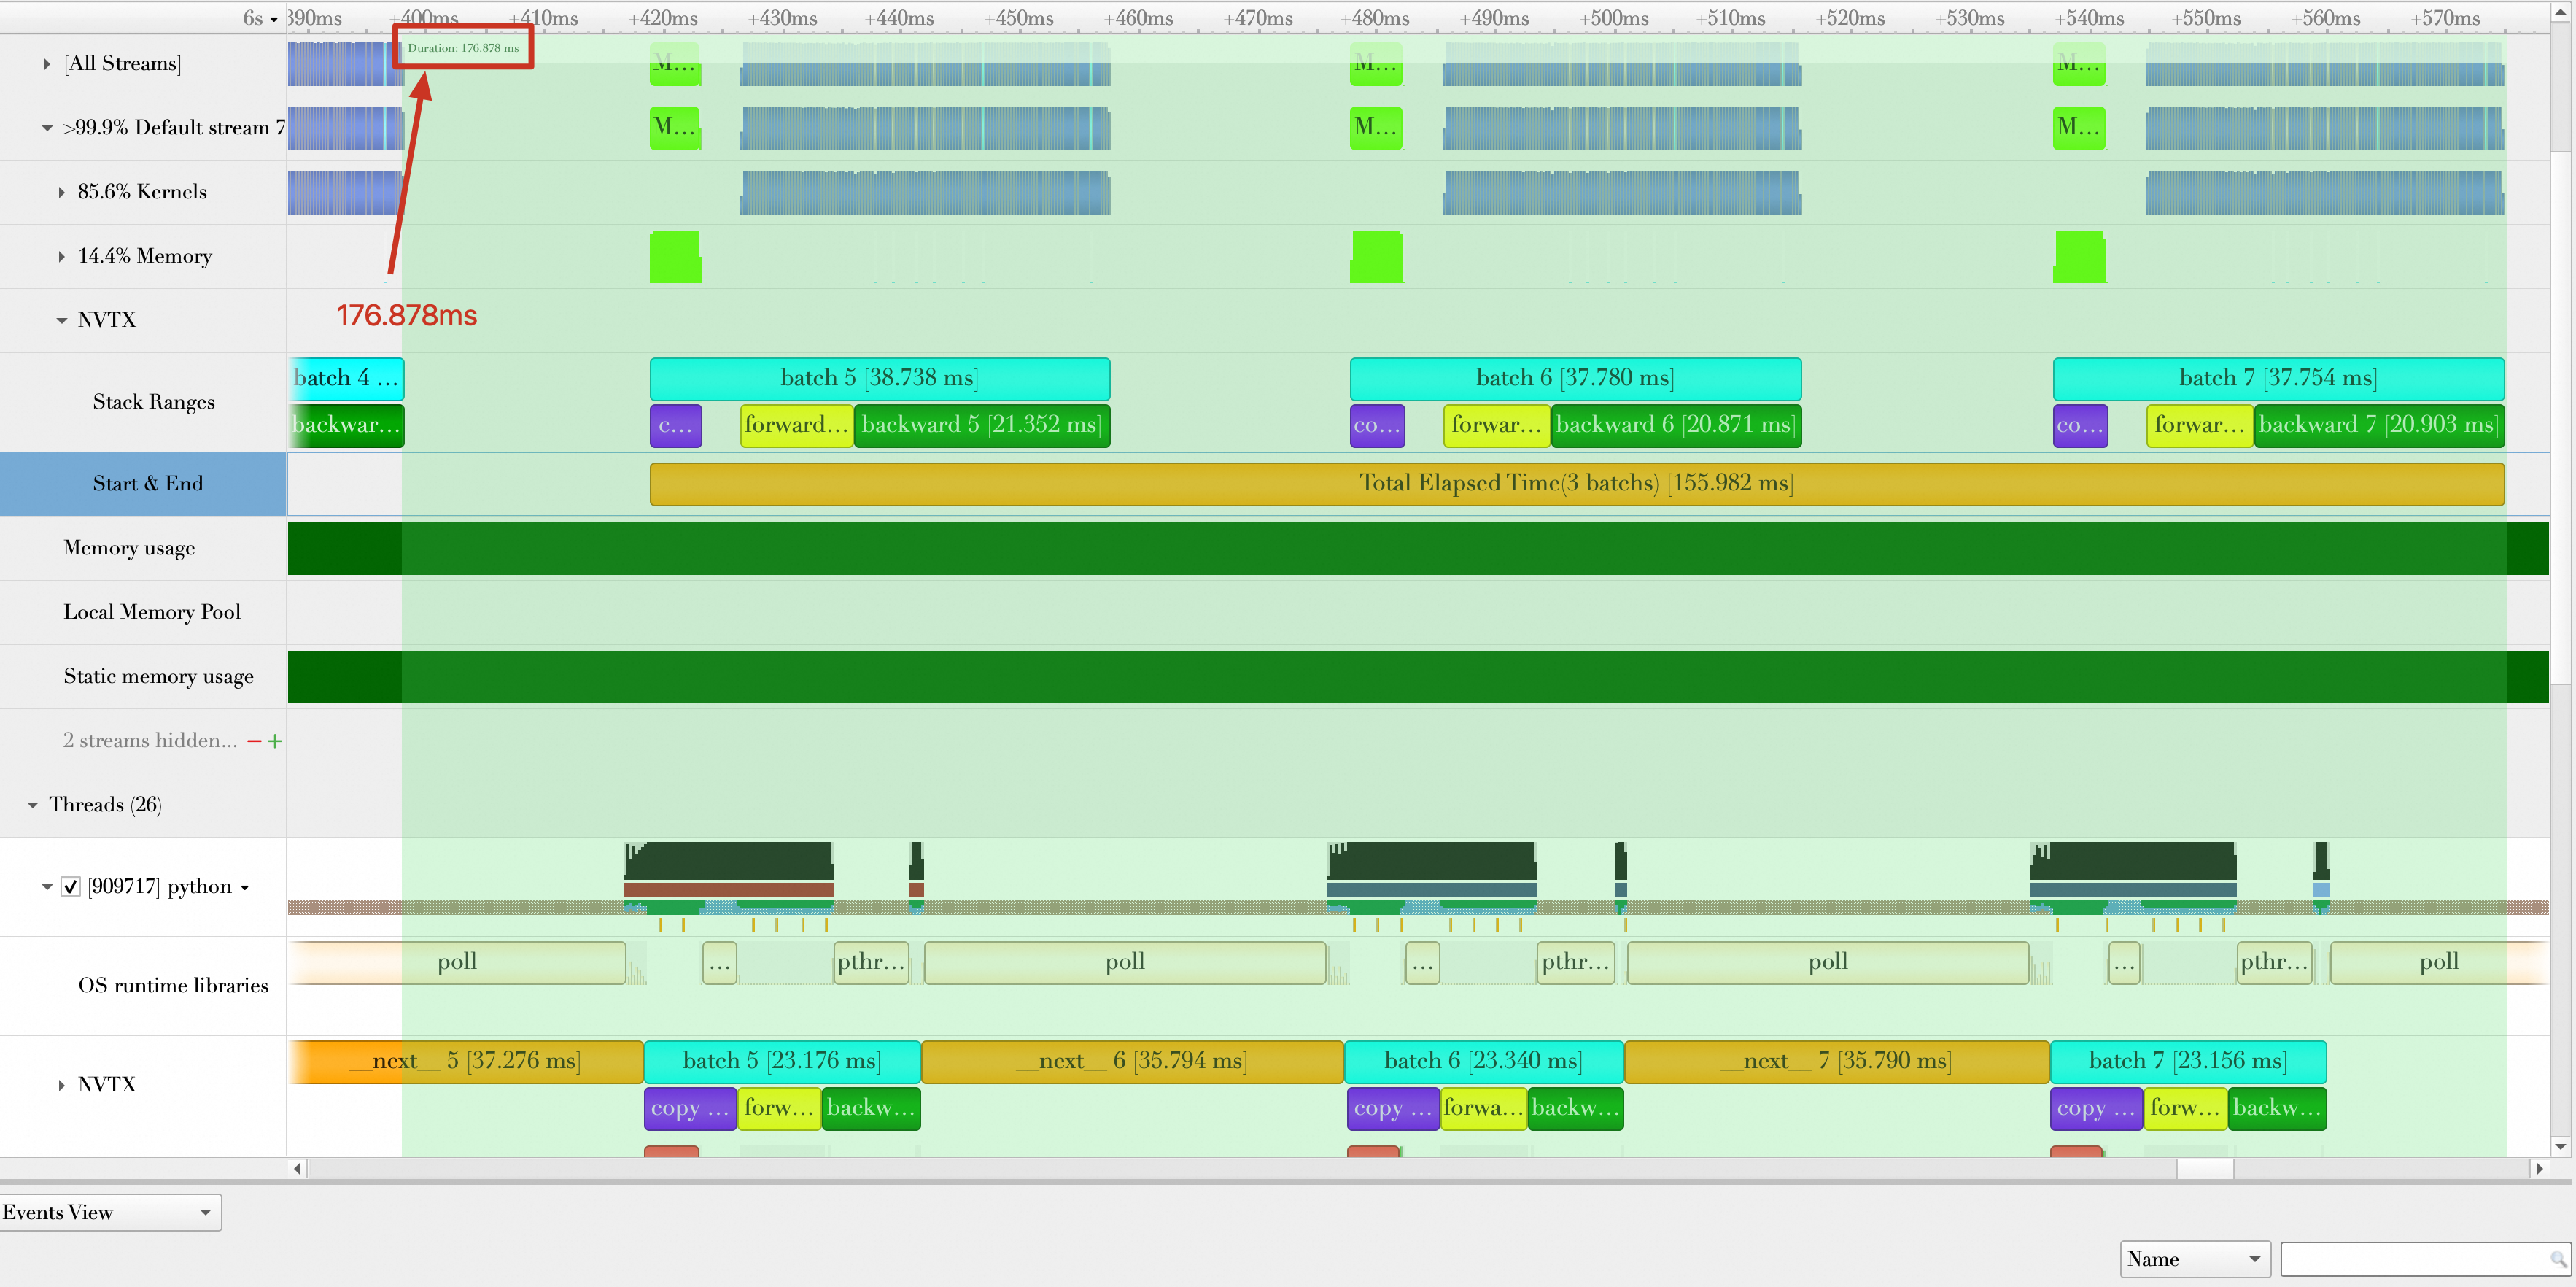Open the 6s time-offset dropdown arrow
This screenshot has width=2576, height=1287.
click(274, 19)
